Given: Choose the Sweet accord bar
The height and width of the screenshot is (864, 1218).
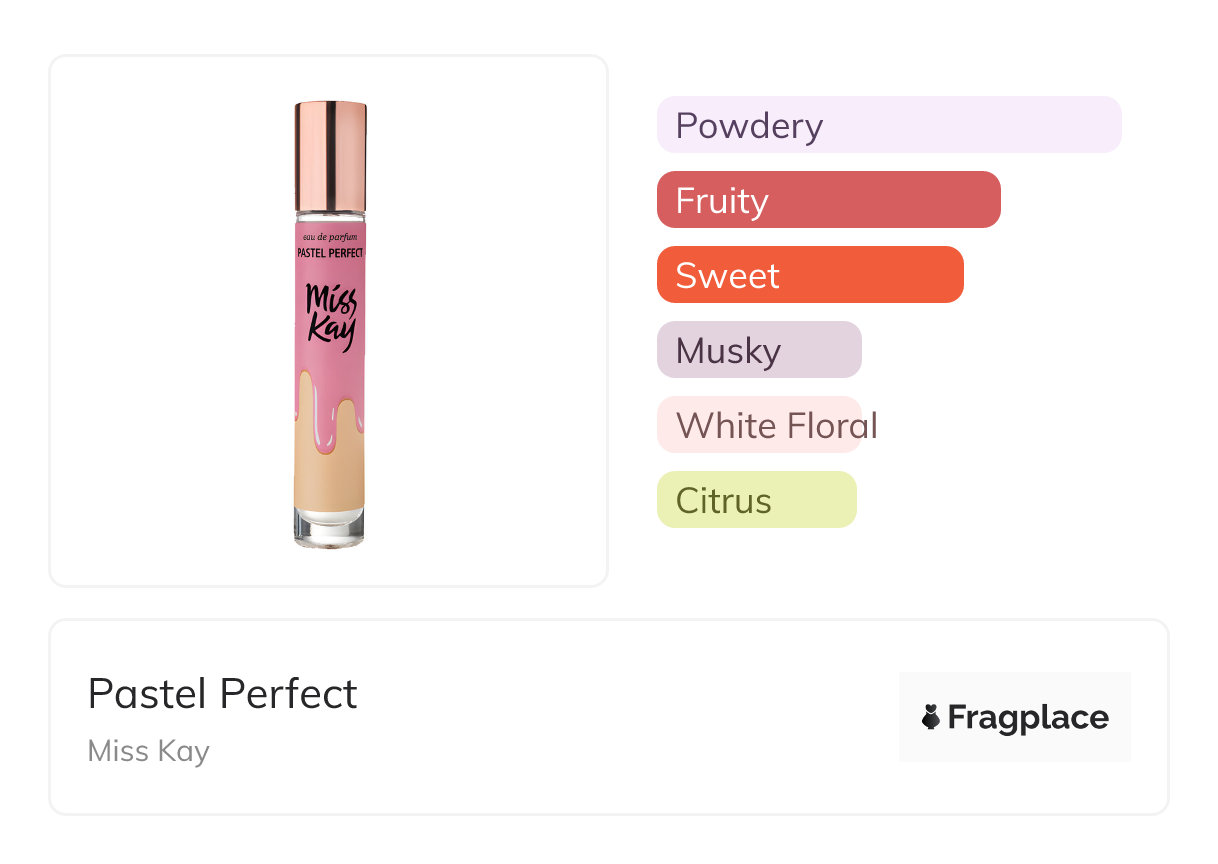Looking at the screenshot, I should pos(809,275).
